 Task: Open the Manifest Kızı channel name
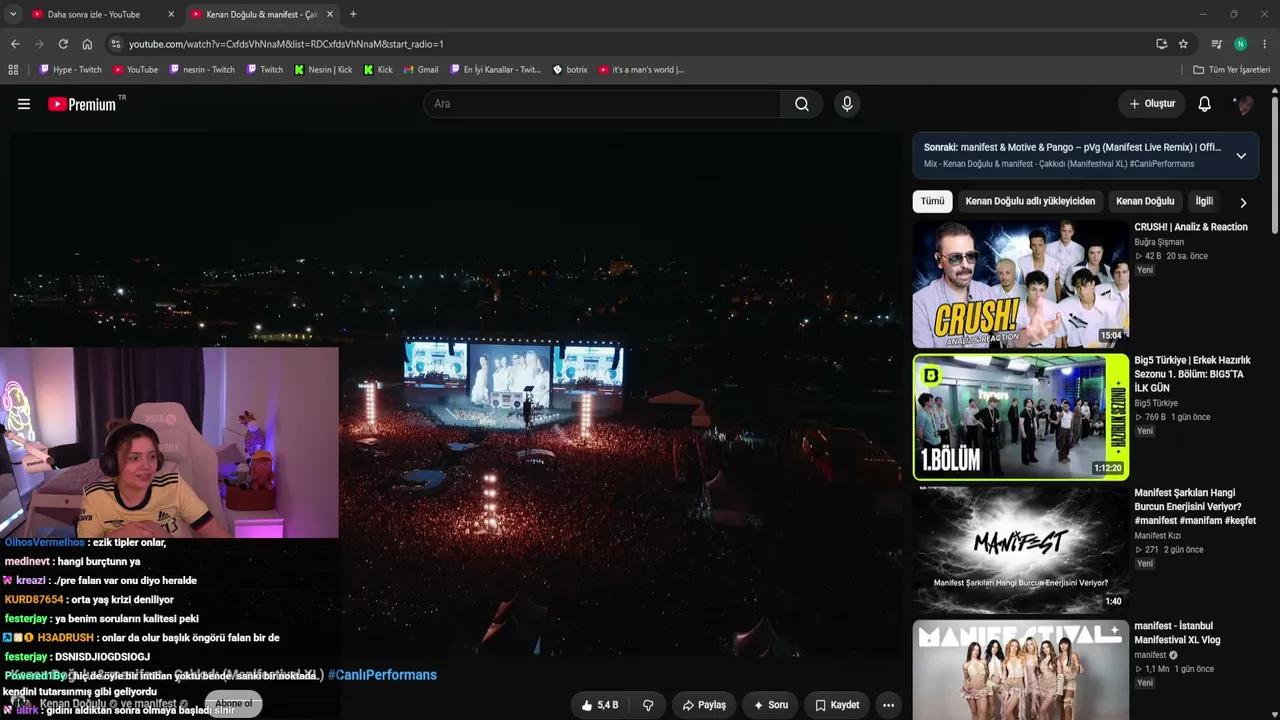1157,536
